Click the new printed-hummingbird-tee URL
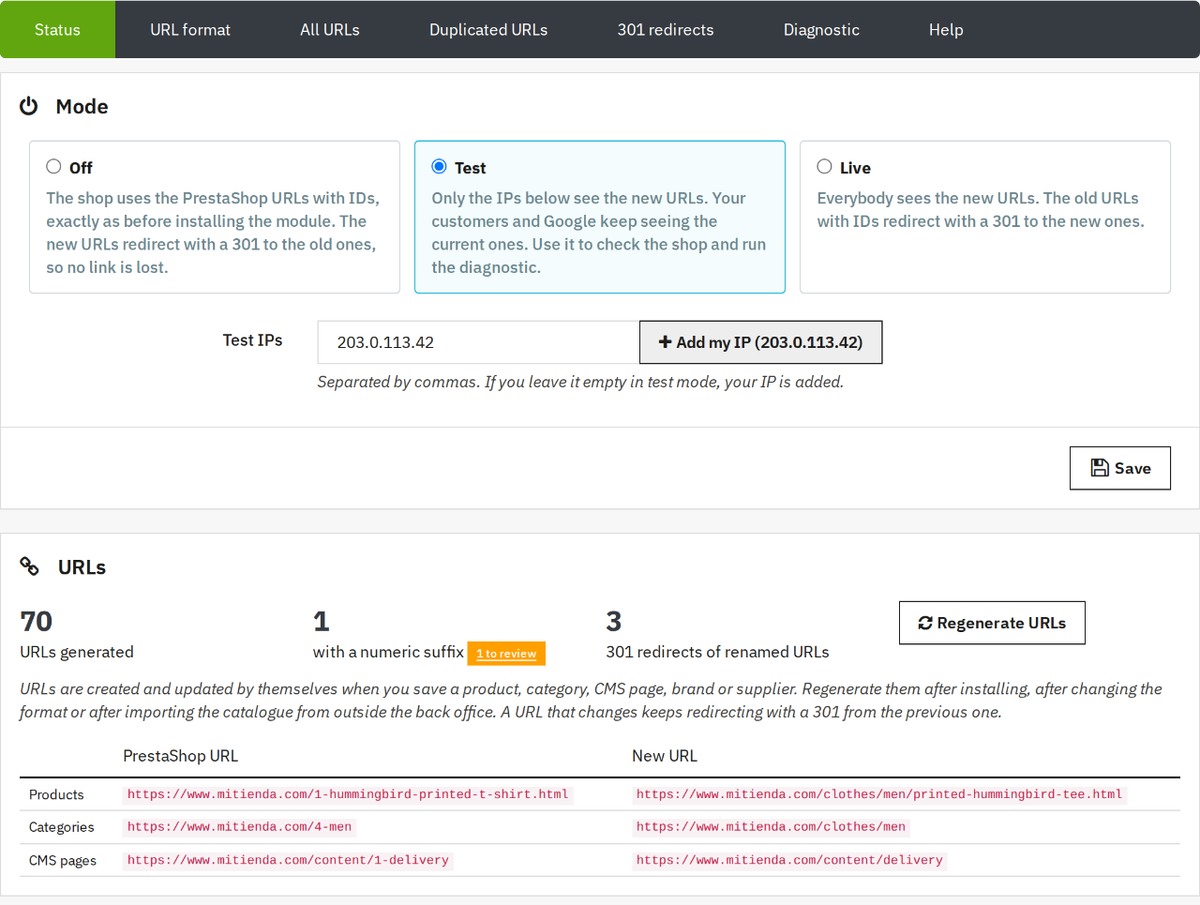1200x905 pixels. tap(879, 794)
